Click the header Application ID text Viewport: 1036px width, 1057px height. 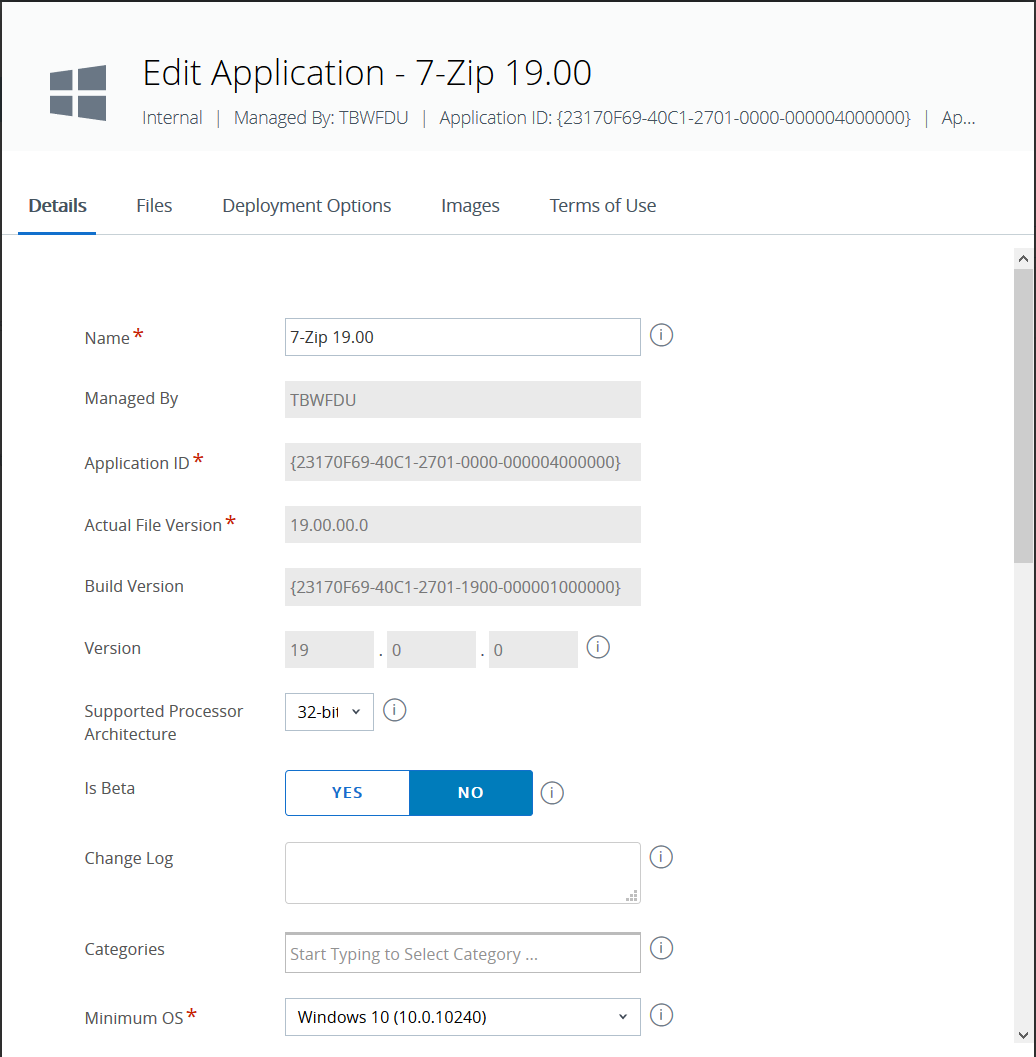pos(675,118)
